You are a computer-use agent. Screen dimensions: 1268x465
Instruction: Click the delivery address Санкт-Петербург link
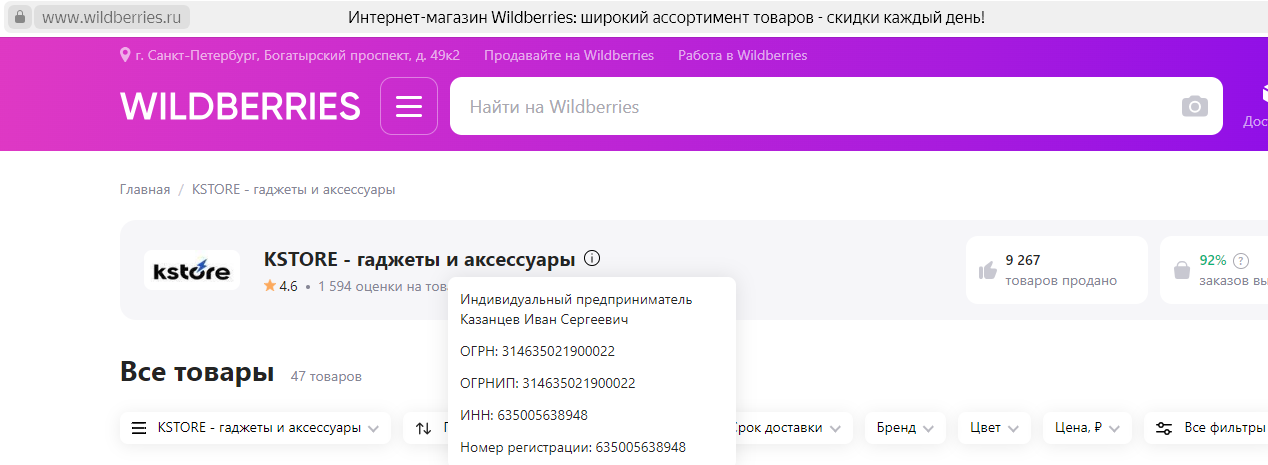297,55
